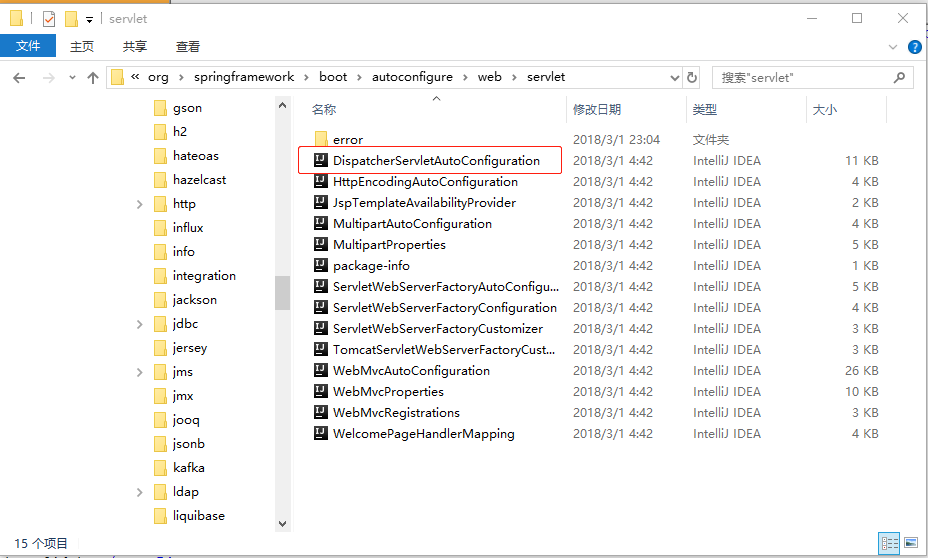Click the New Folder quick access icon
928x558 pixels.
(71, 19)
